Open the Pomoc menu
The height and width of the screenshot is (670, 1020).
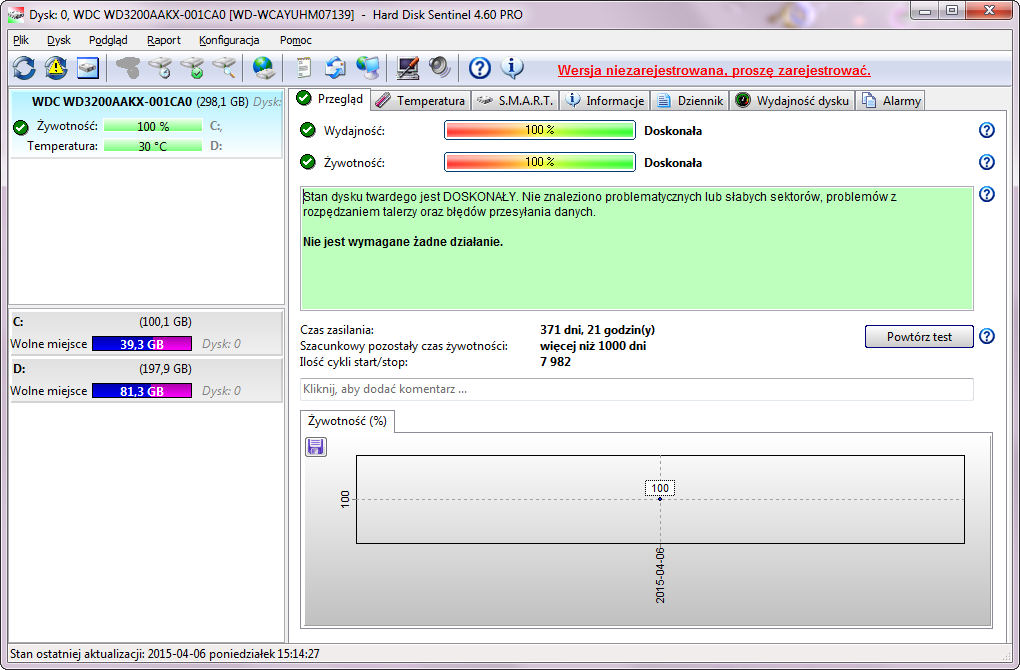click(295, 40)
